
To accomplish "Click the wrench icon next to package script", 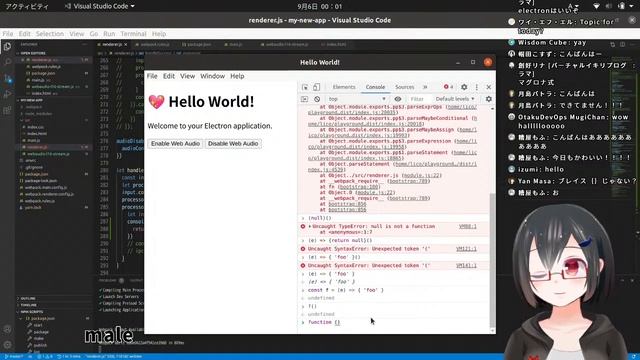I will click(x=30, y=332).
